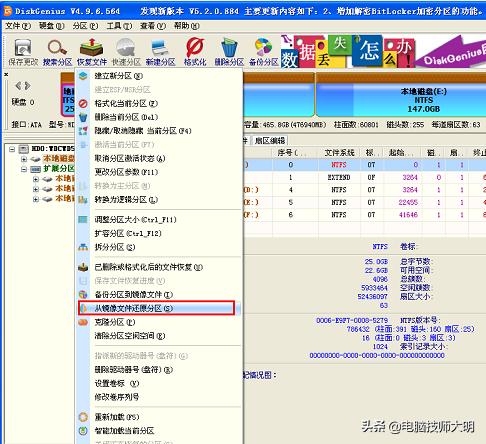Select 取消分区激活状态 menu entry
Viewport: 486px width, 444px height.
[159, 158]
